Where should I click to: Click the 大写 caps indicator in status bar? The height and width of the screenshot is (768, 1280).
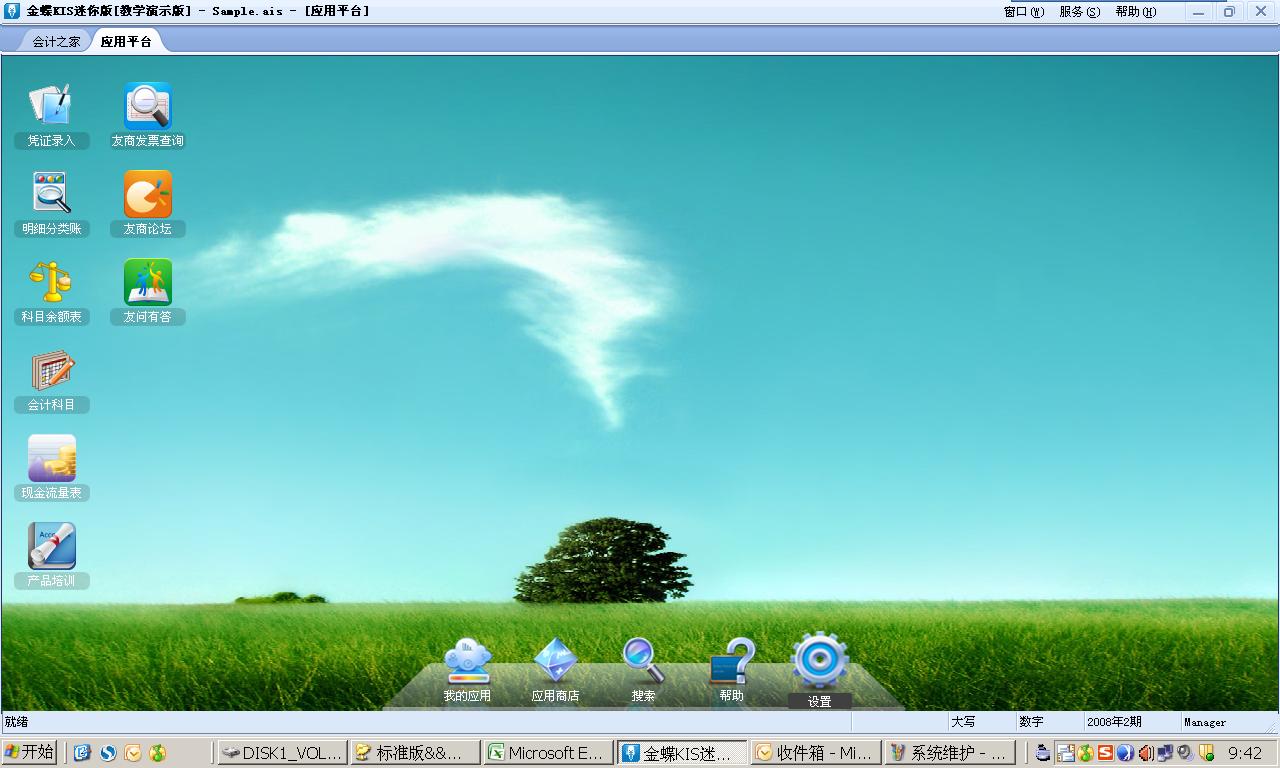click(x=963, y=721)
